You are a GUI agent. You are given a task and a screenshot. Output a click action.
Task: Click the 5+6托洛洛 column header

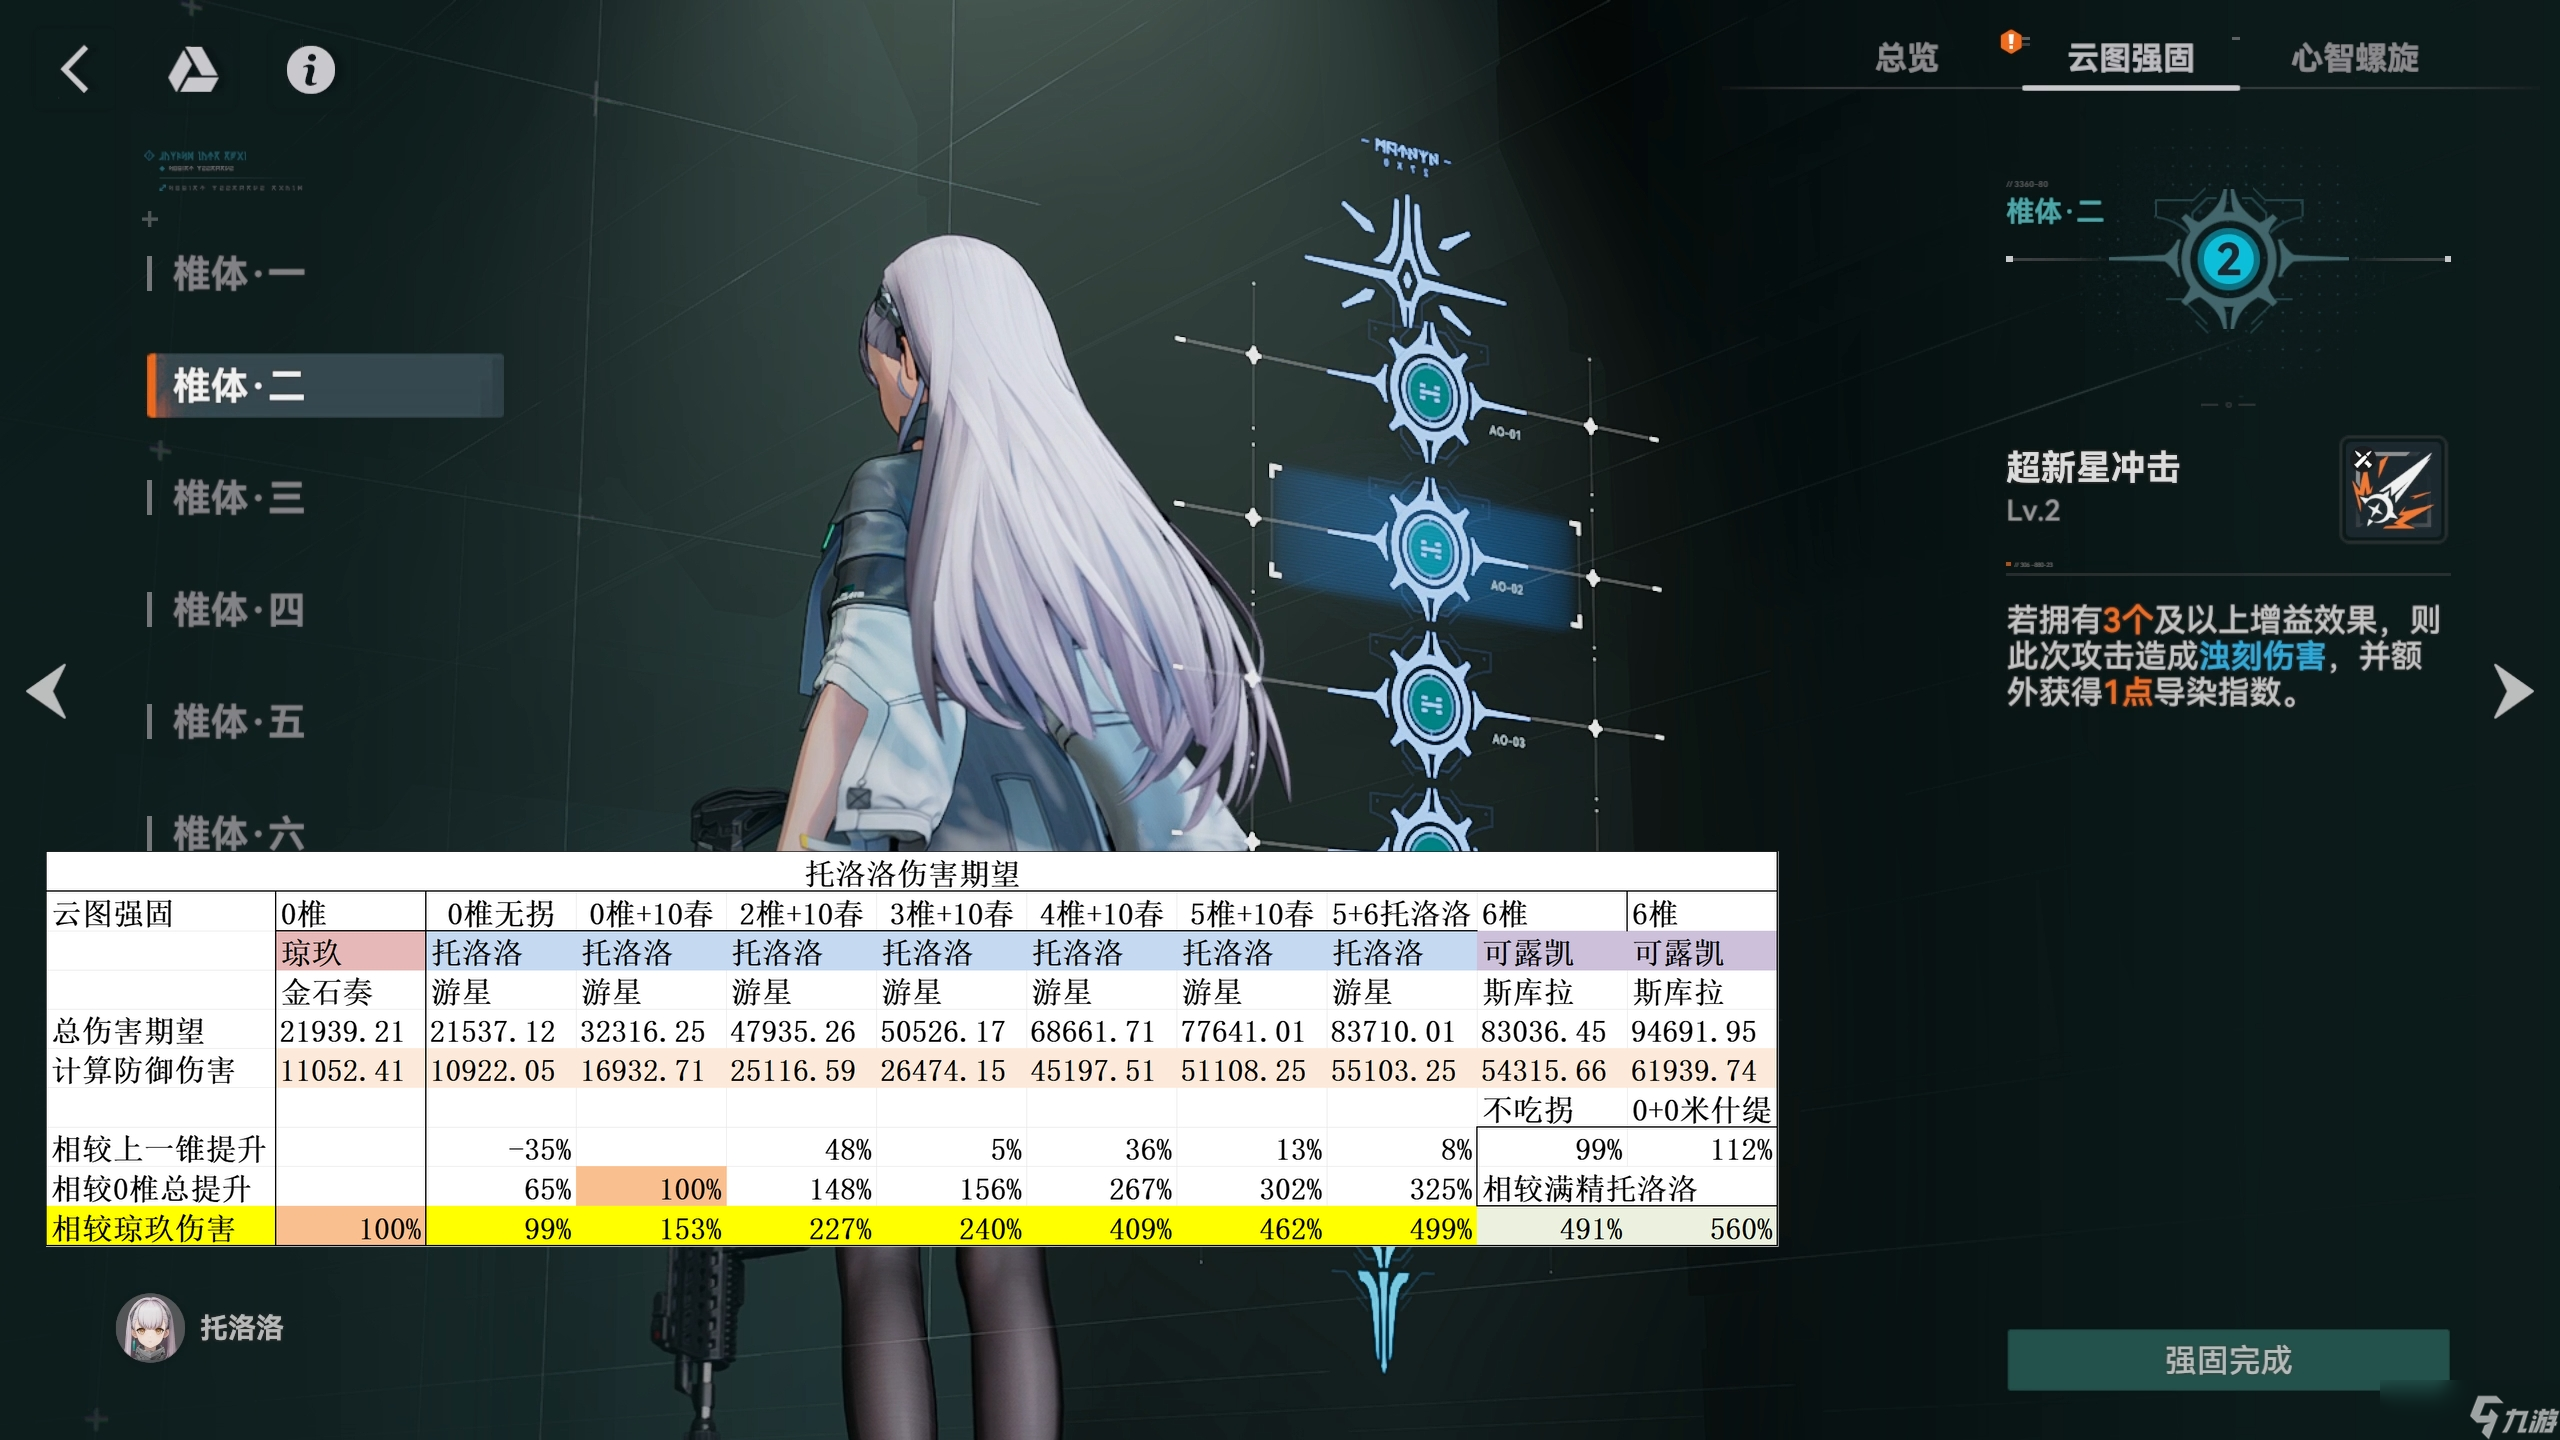[x=1401, y=913]
